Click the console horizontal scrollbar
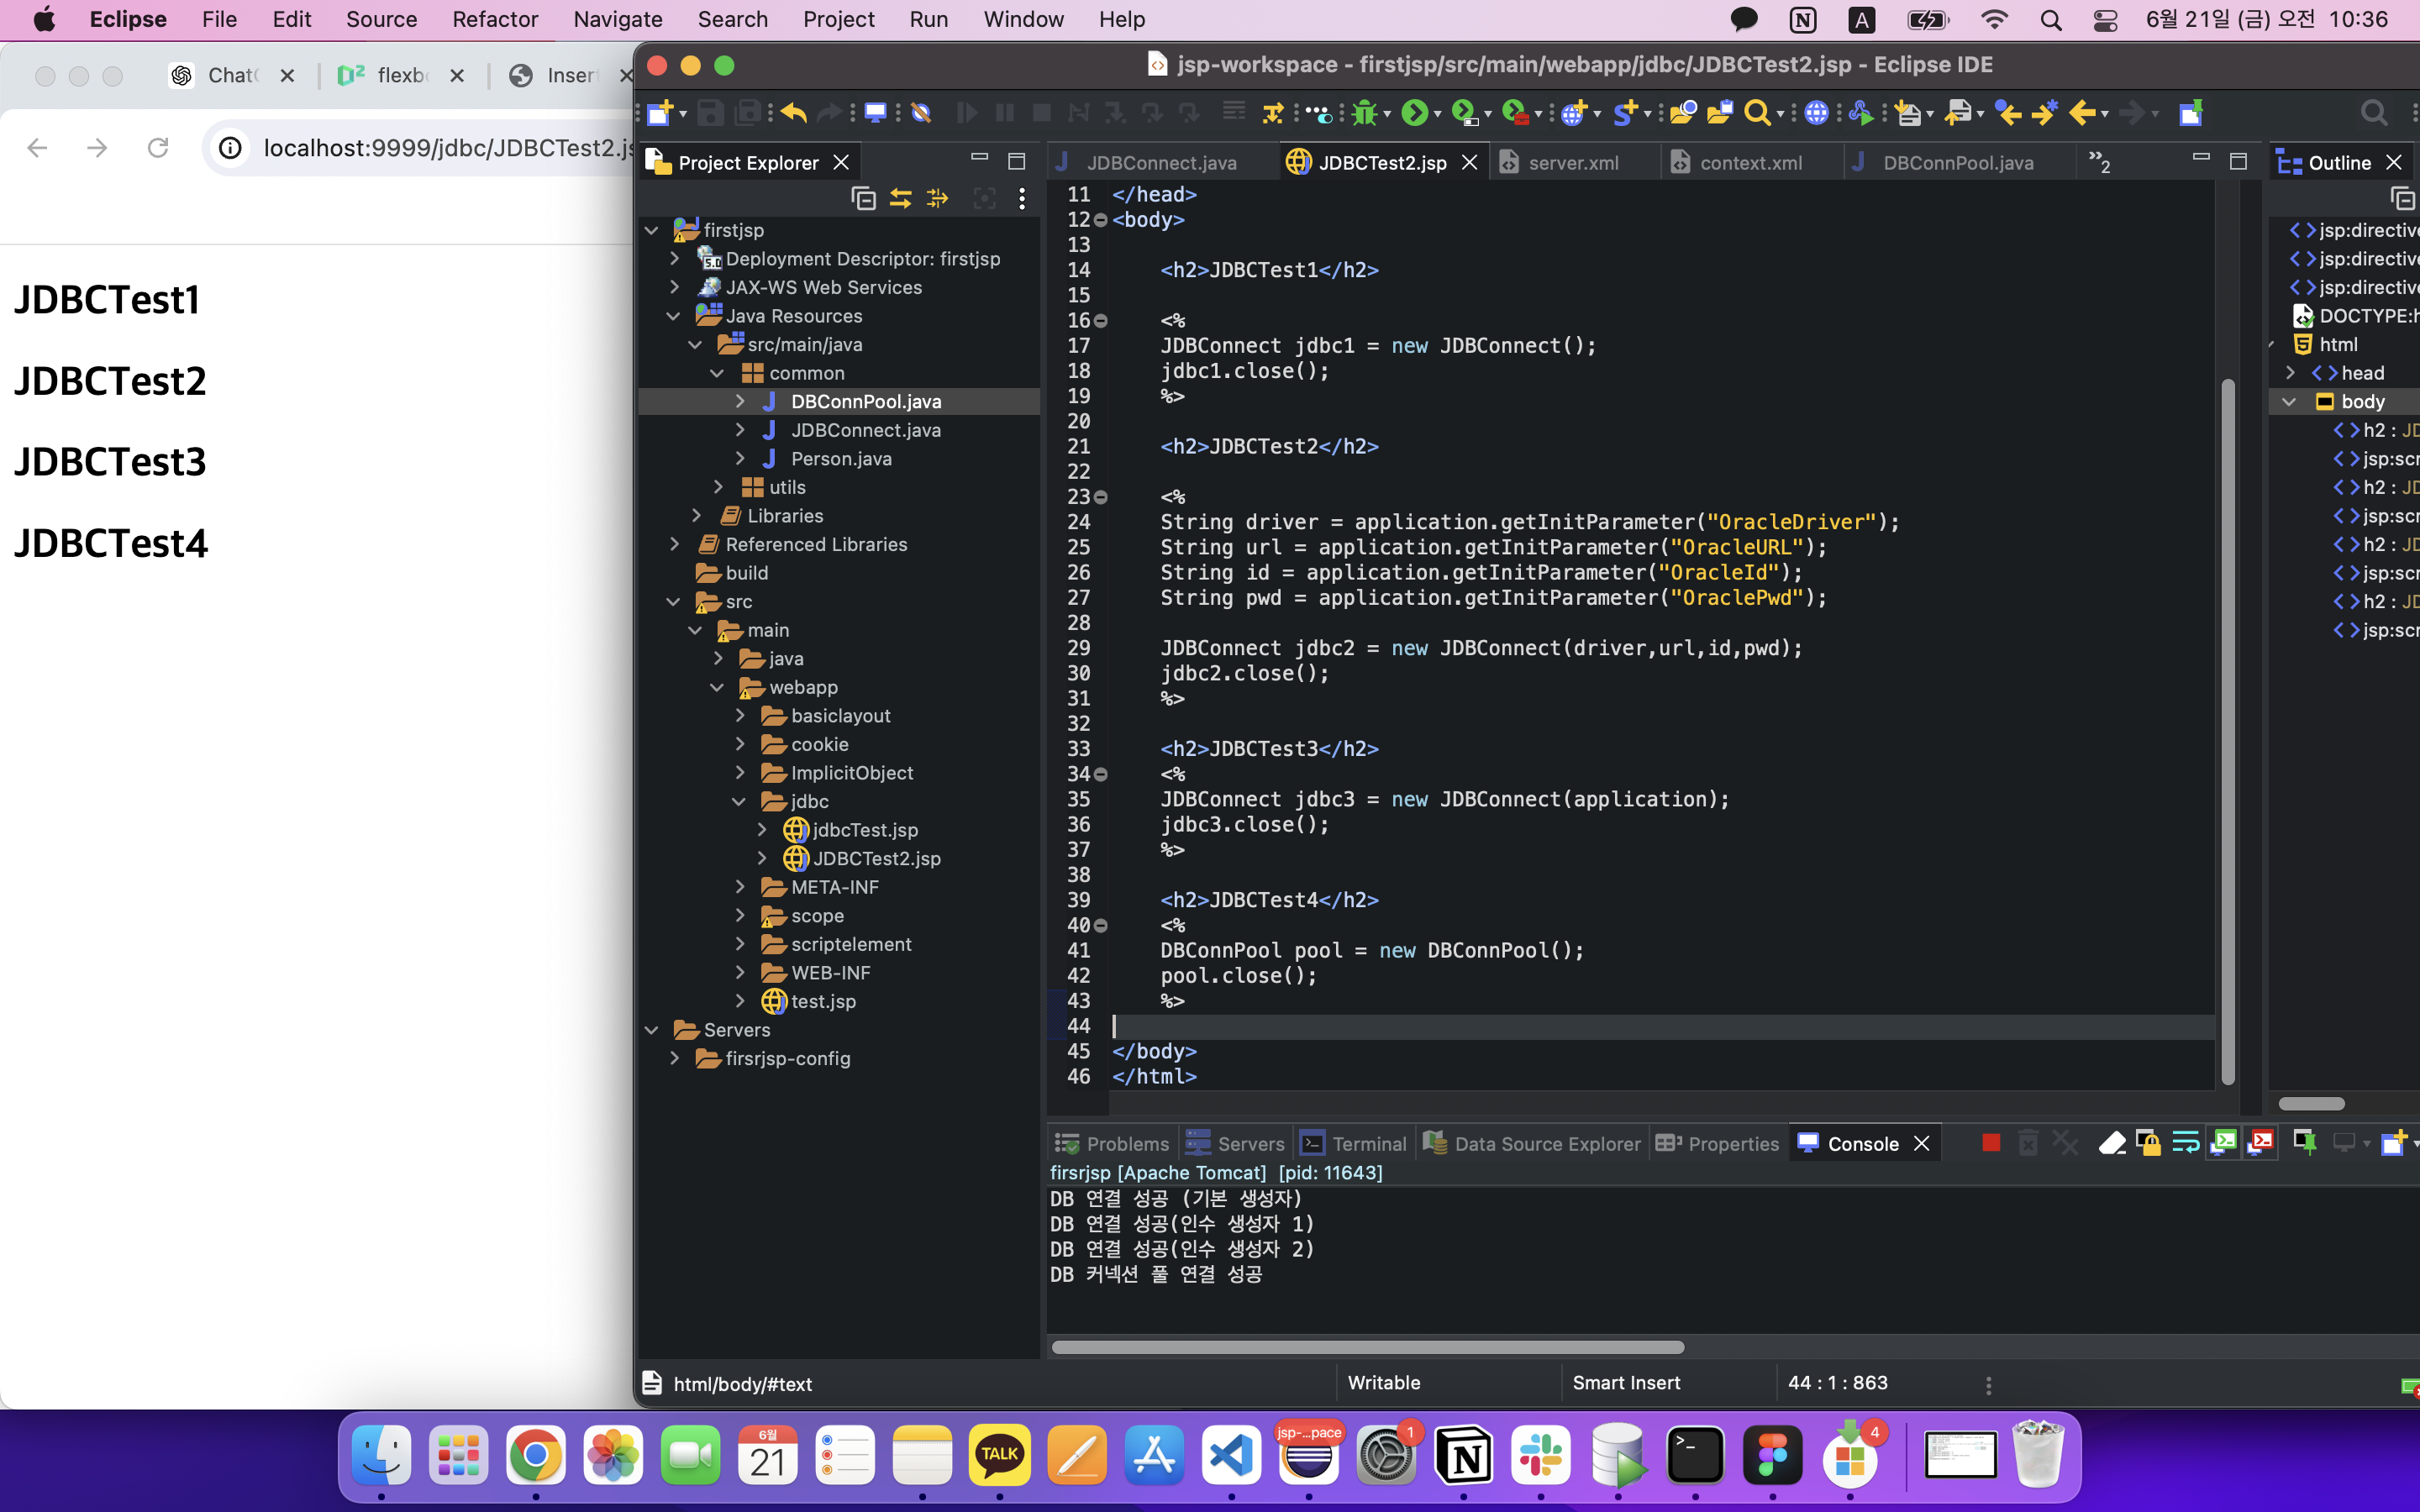Screen dimensions: 2420x1512 point(1367,1347)
